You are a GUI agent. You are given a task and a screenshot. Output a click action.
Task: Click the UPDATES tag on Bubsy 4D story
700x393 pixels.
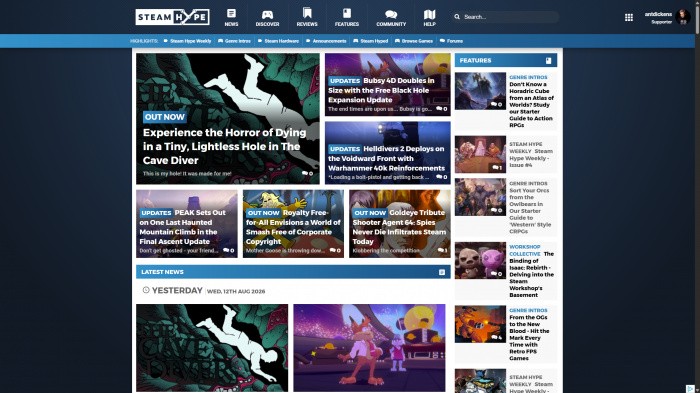pos(345,81)
